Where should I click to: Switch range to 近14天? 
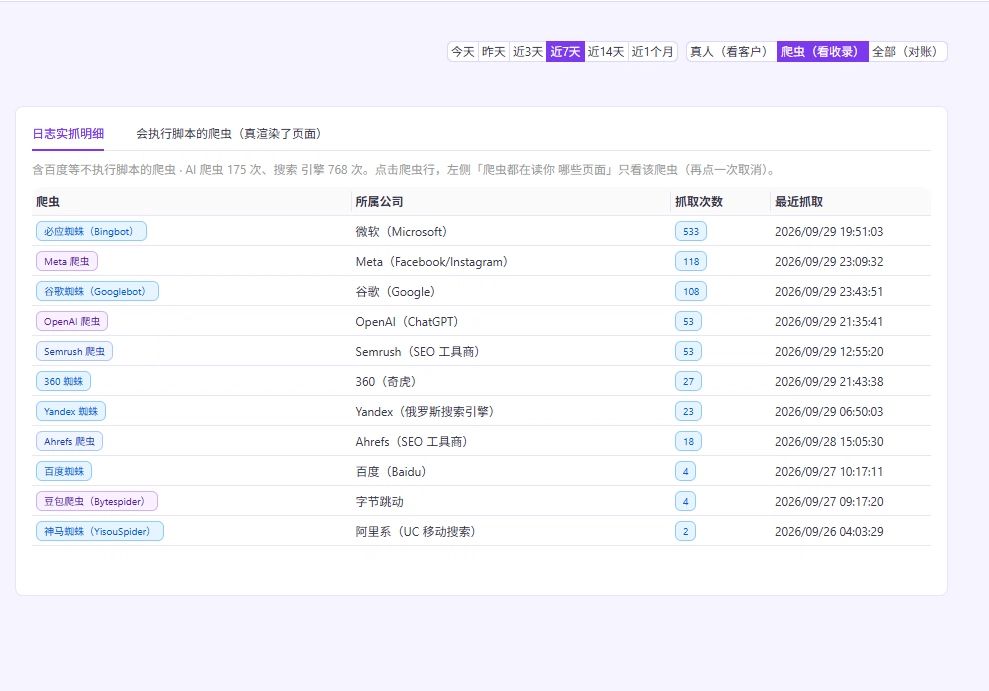[x=606, y=52]
